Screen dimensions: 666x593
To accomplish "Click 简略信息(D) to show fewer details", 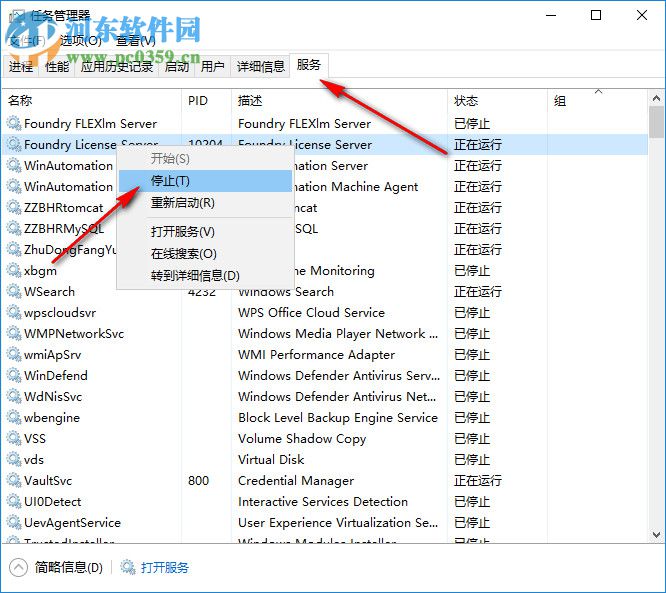I will (x=68, y=567).
